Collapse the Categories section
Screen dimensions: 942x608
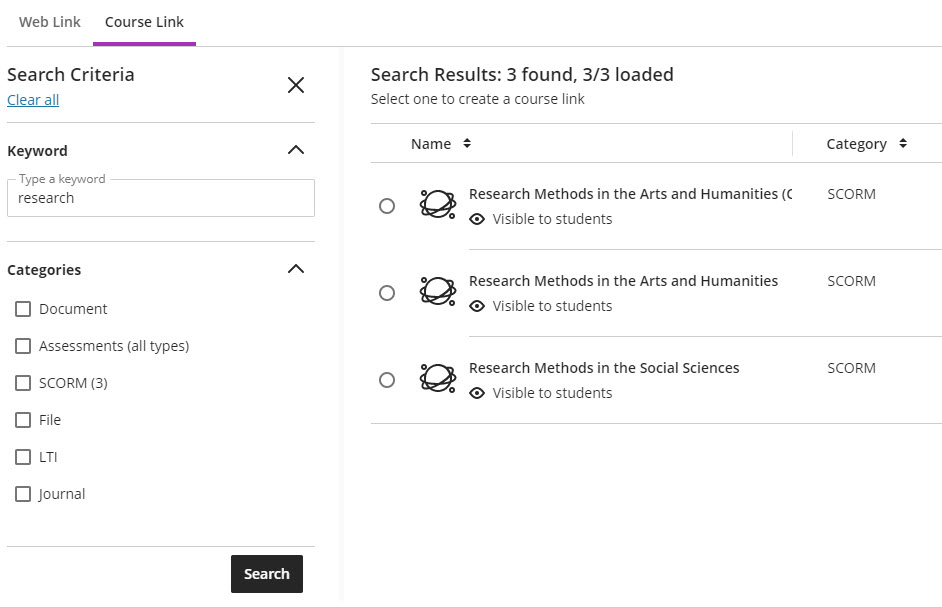296,269
